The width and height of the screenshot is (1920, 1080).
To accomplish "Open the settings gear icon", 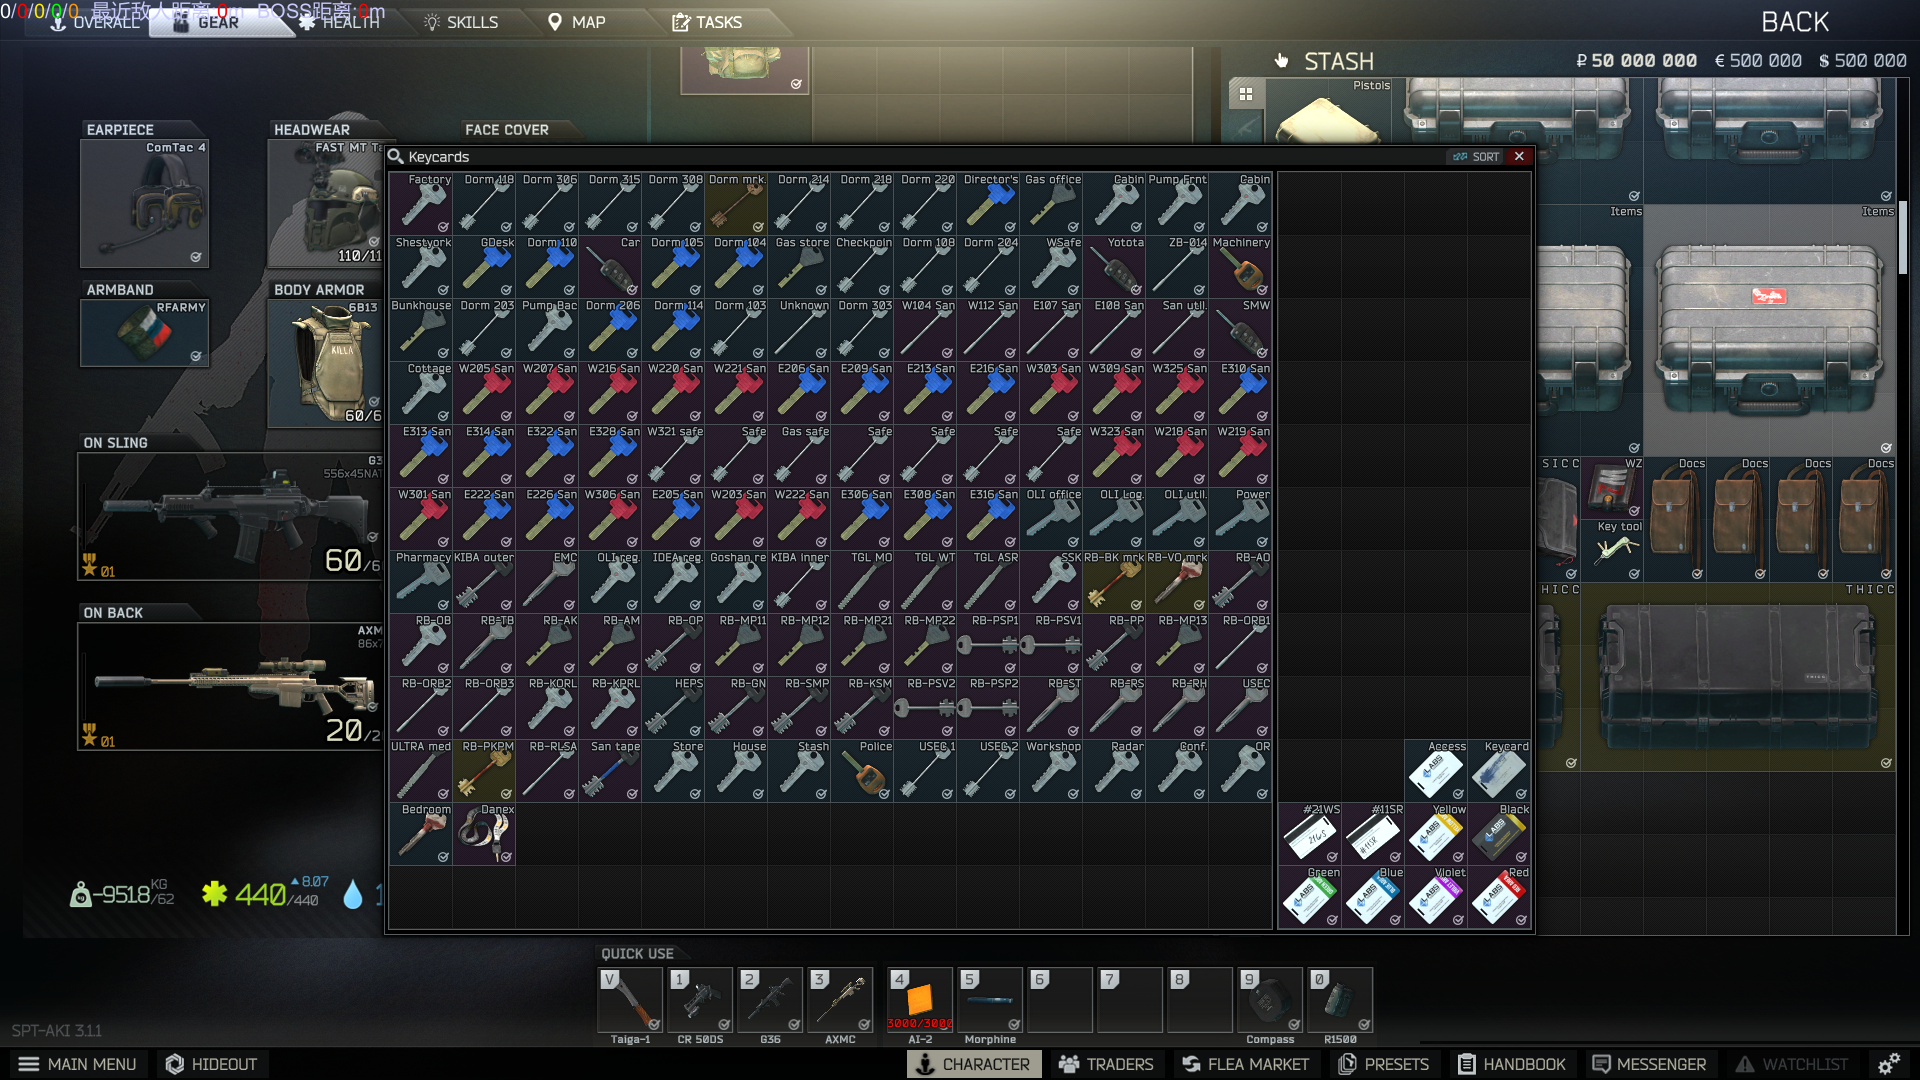I will [1888, 1064].
